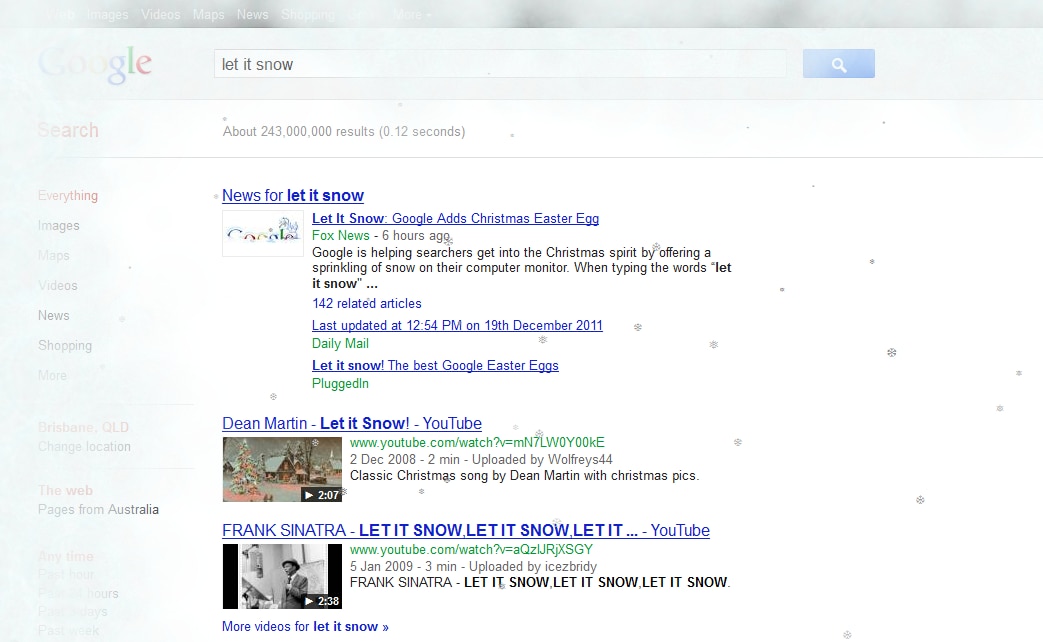Open the 142 related articles link
Screen dimensions: 1043x642
click(367, 303)
